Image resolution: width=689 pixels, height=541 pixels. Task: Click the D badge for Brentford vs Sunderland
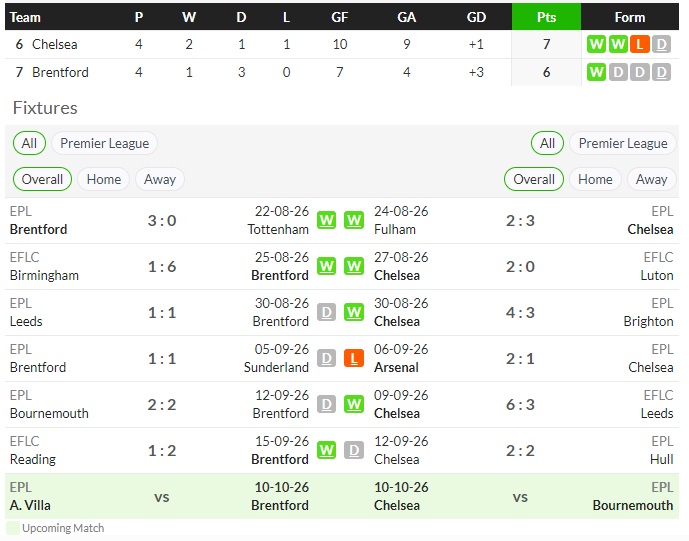click(x=326, y=359)
